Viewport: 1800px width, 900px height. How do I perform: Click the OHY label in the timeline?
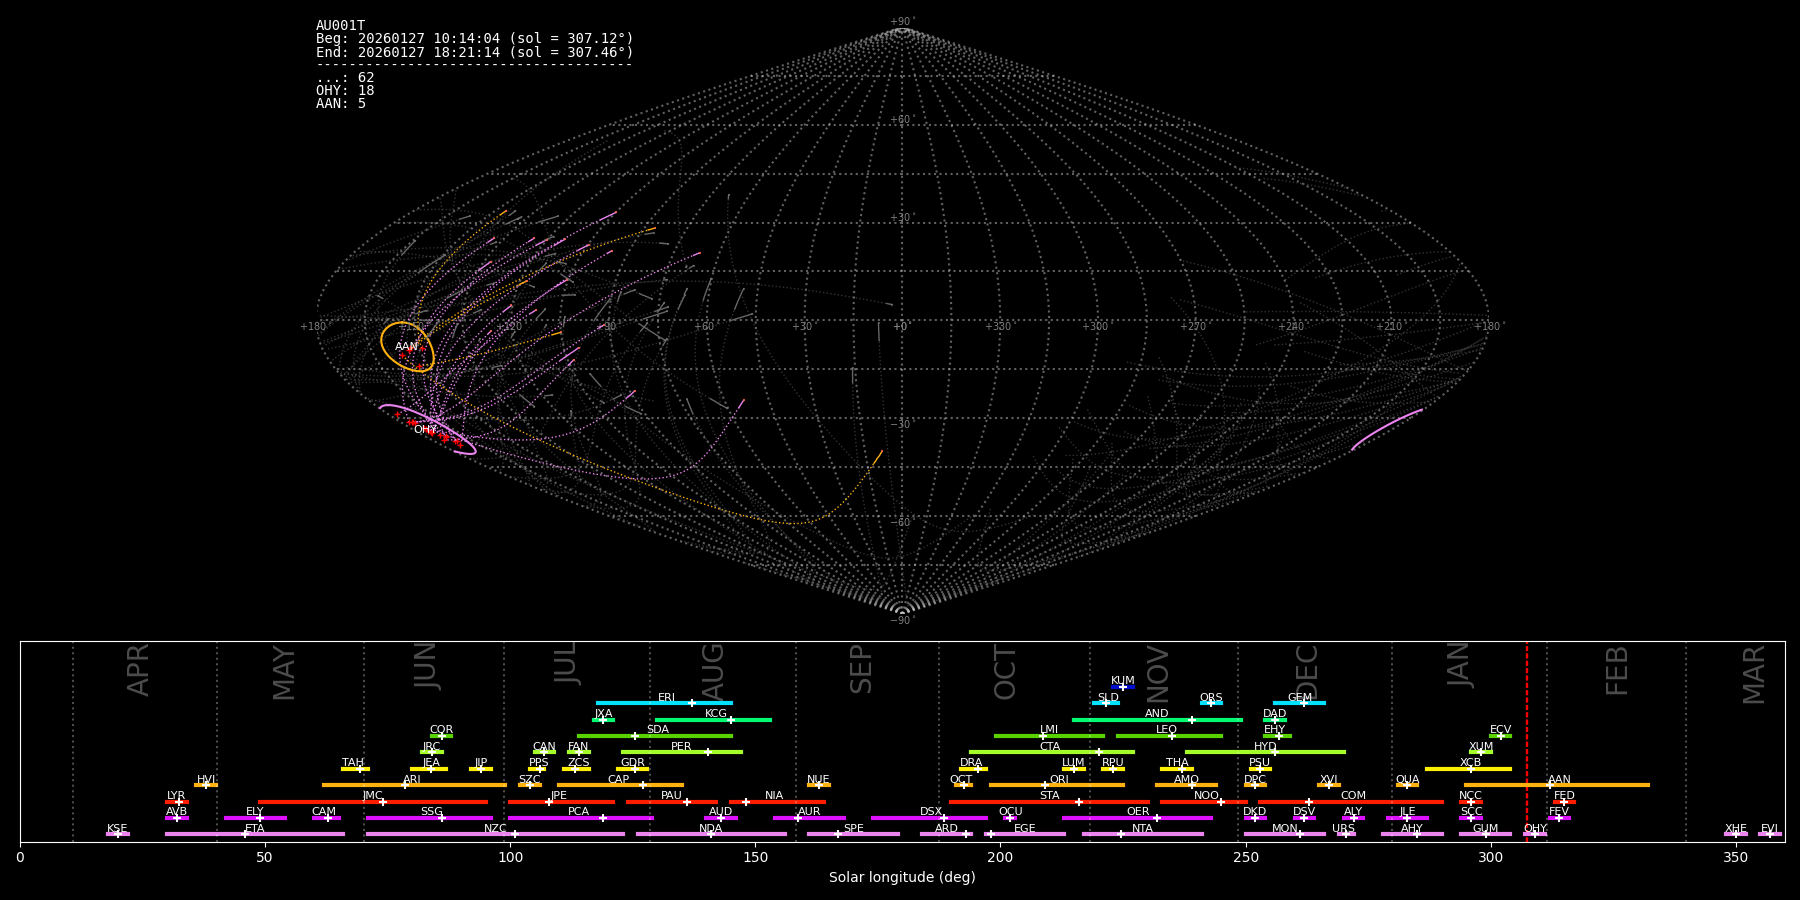pyautogui.click(x=1535, y=829)
